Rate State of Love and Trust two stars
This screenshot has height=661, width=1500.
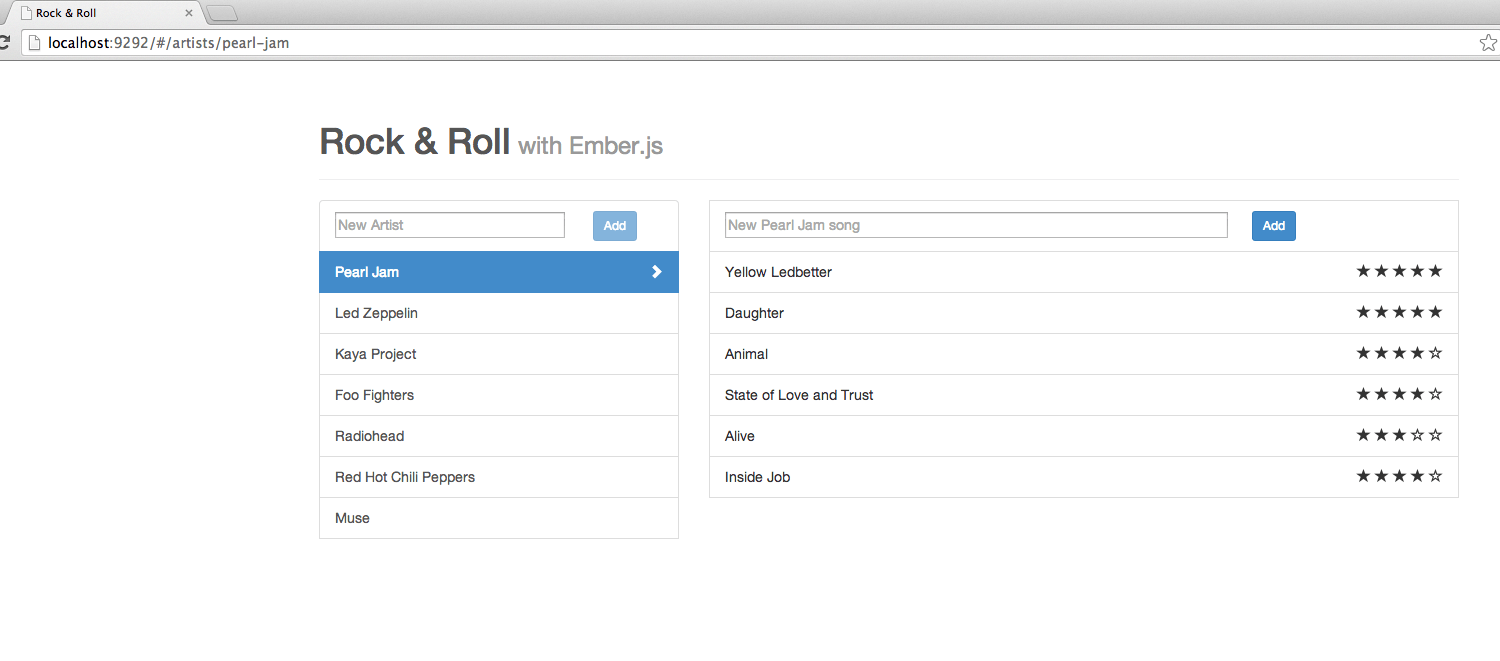(x=1381, y=394)
